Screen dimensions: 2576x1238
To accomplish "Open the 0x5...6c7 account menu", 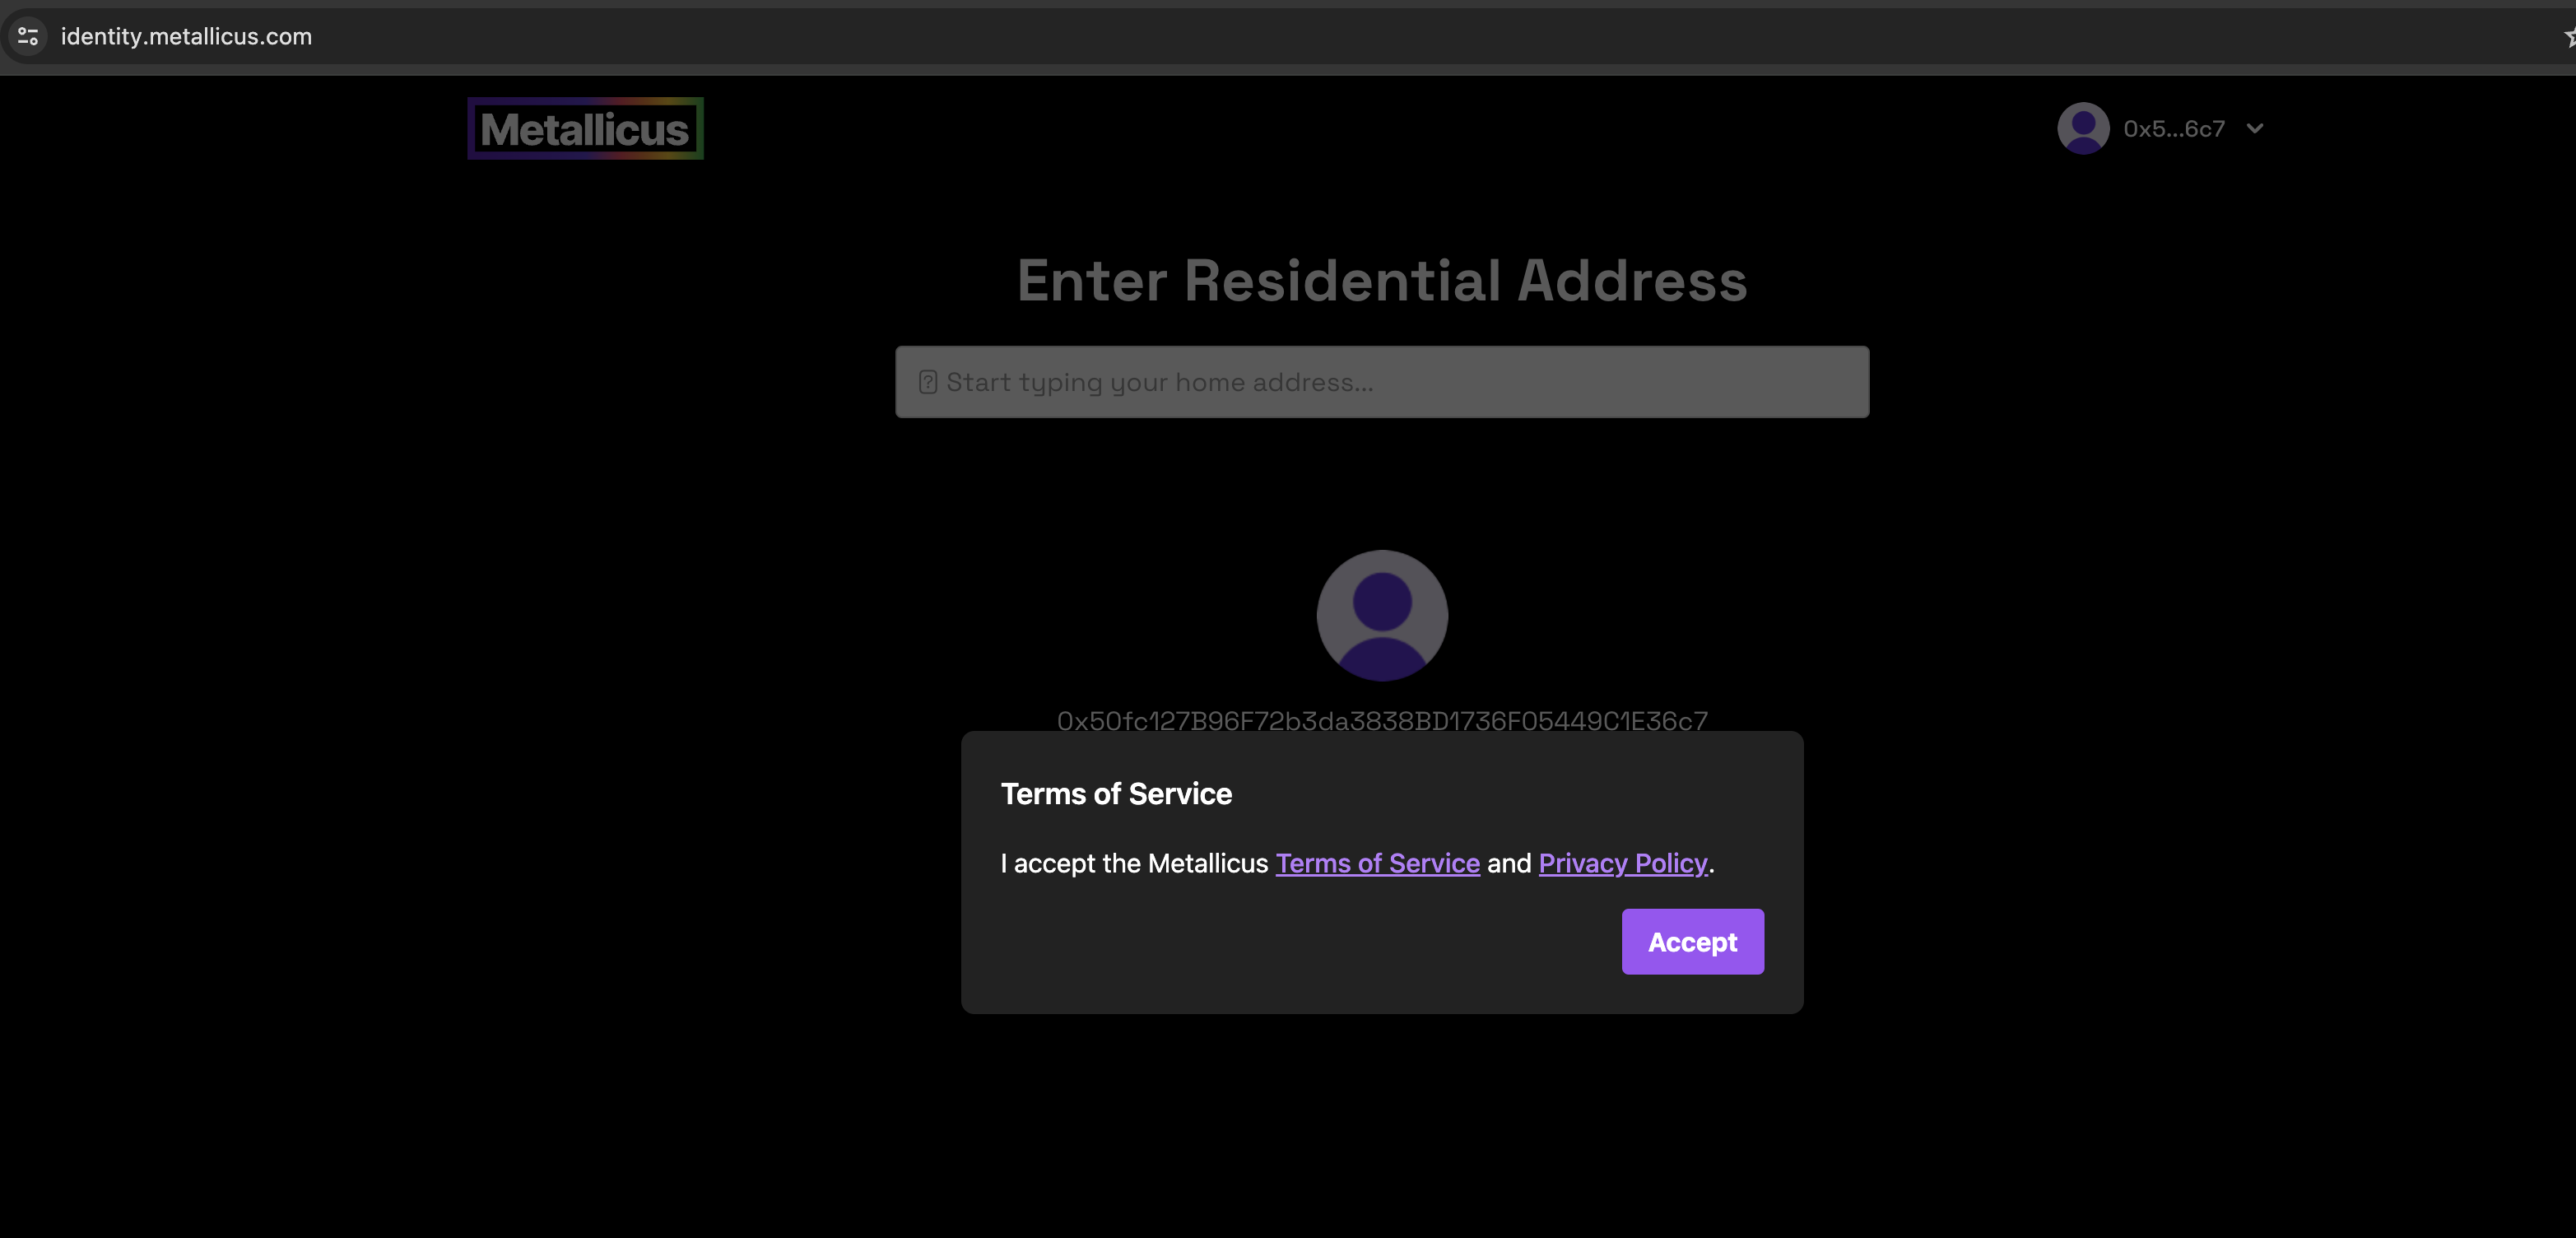I will click(2175, 128).
